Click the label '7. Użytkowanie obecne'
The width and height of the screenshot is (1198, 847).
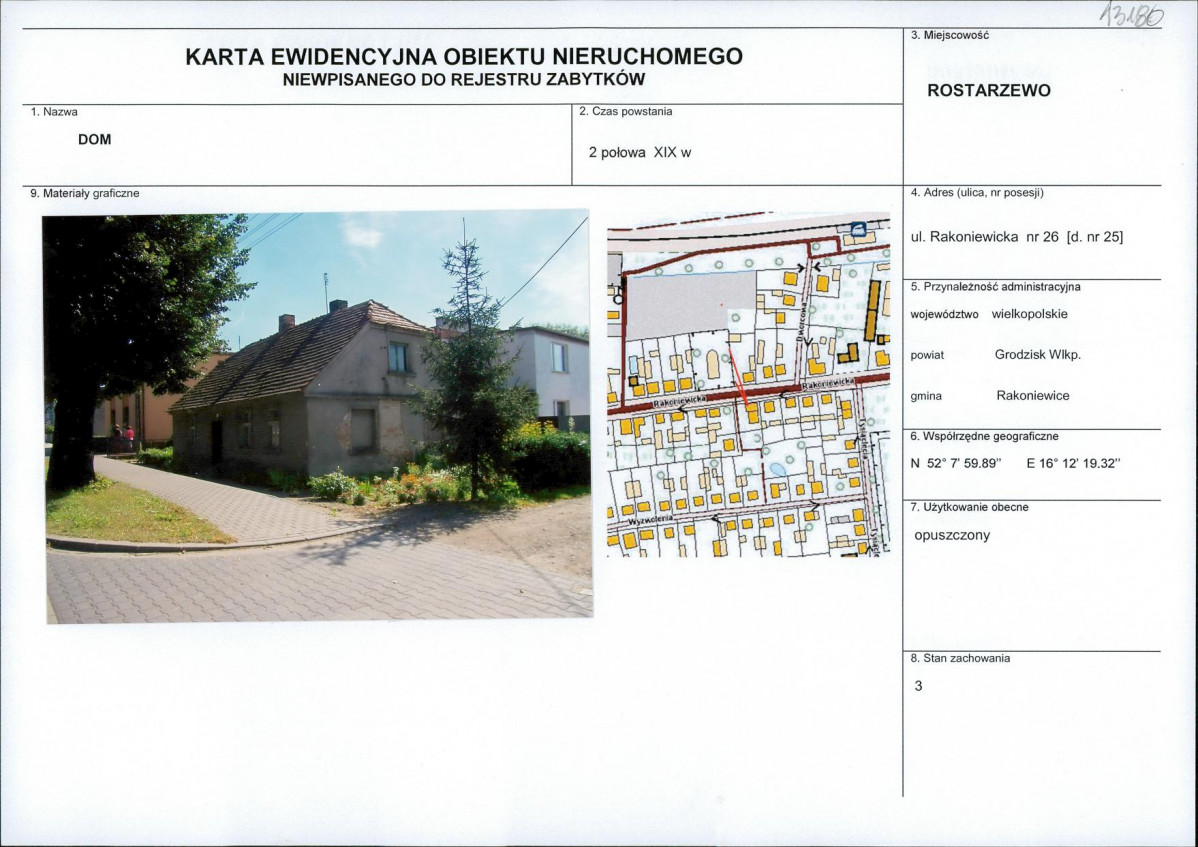[970, 507]
